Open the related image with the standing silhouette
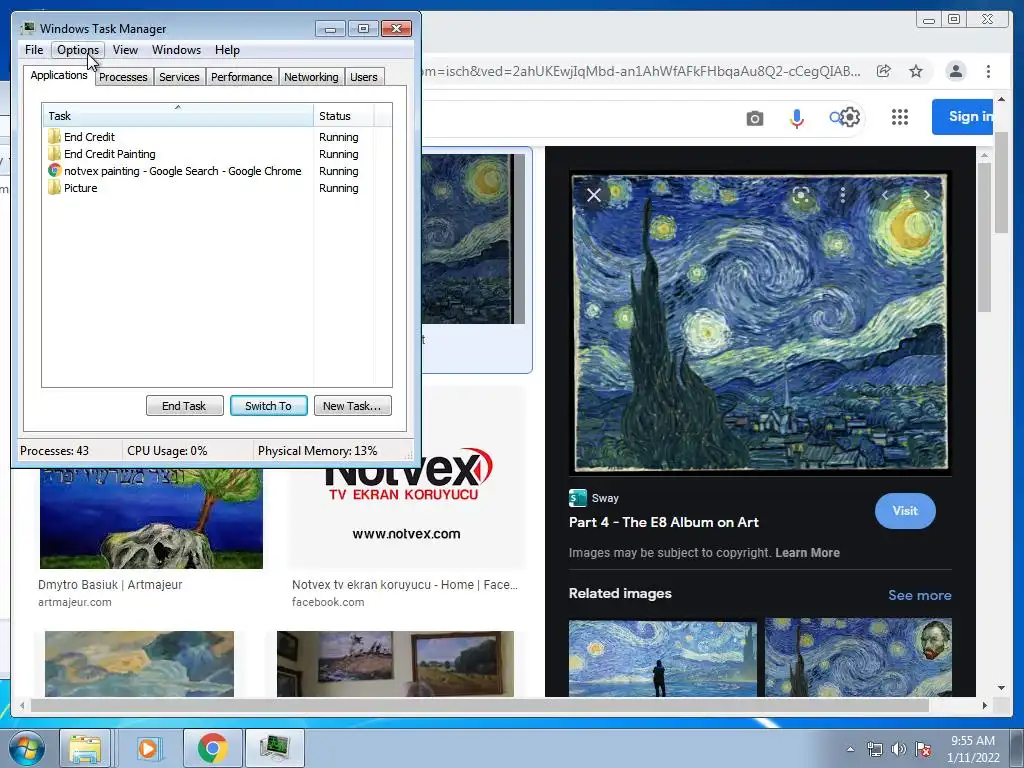This screenshot has height=768, width=1024. 663,657
